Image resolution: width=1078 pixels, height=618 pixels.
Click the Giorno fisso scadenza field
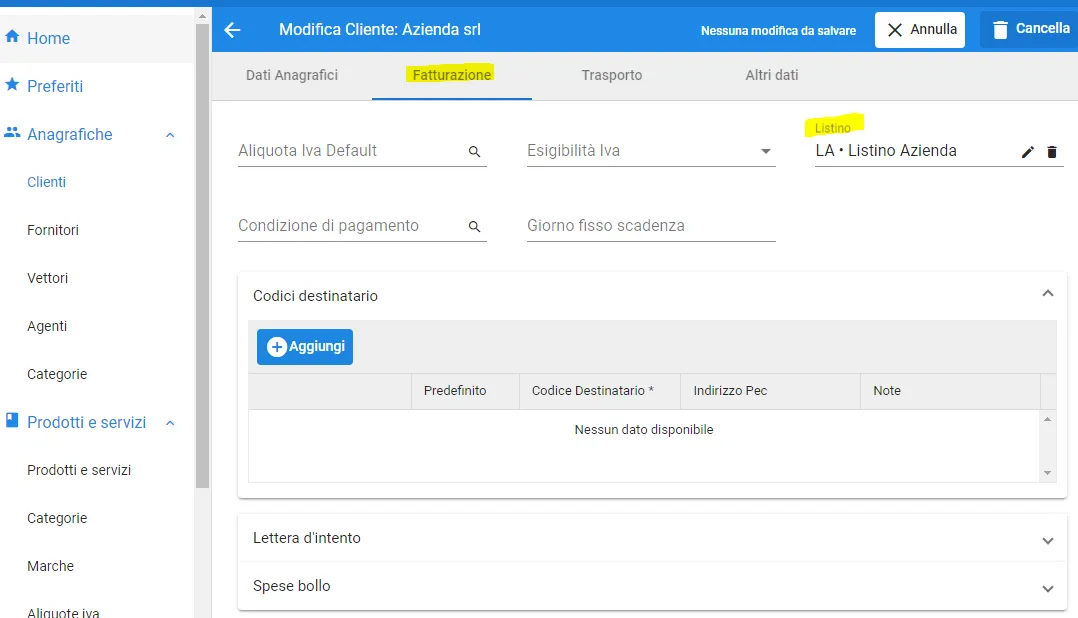click(651, 225)
